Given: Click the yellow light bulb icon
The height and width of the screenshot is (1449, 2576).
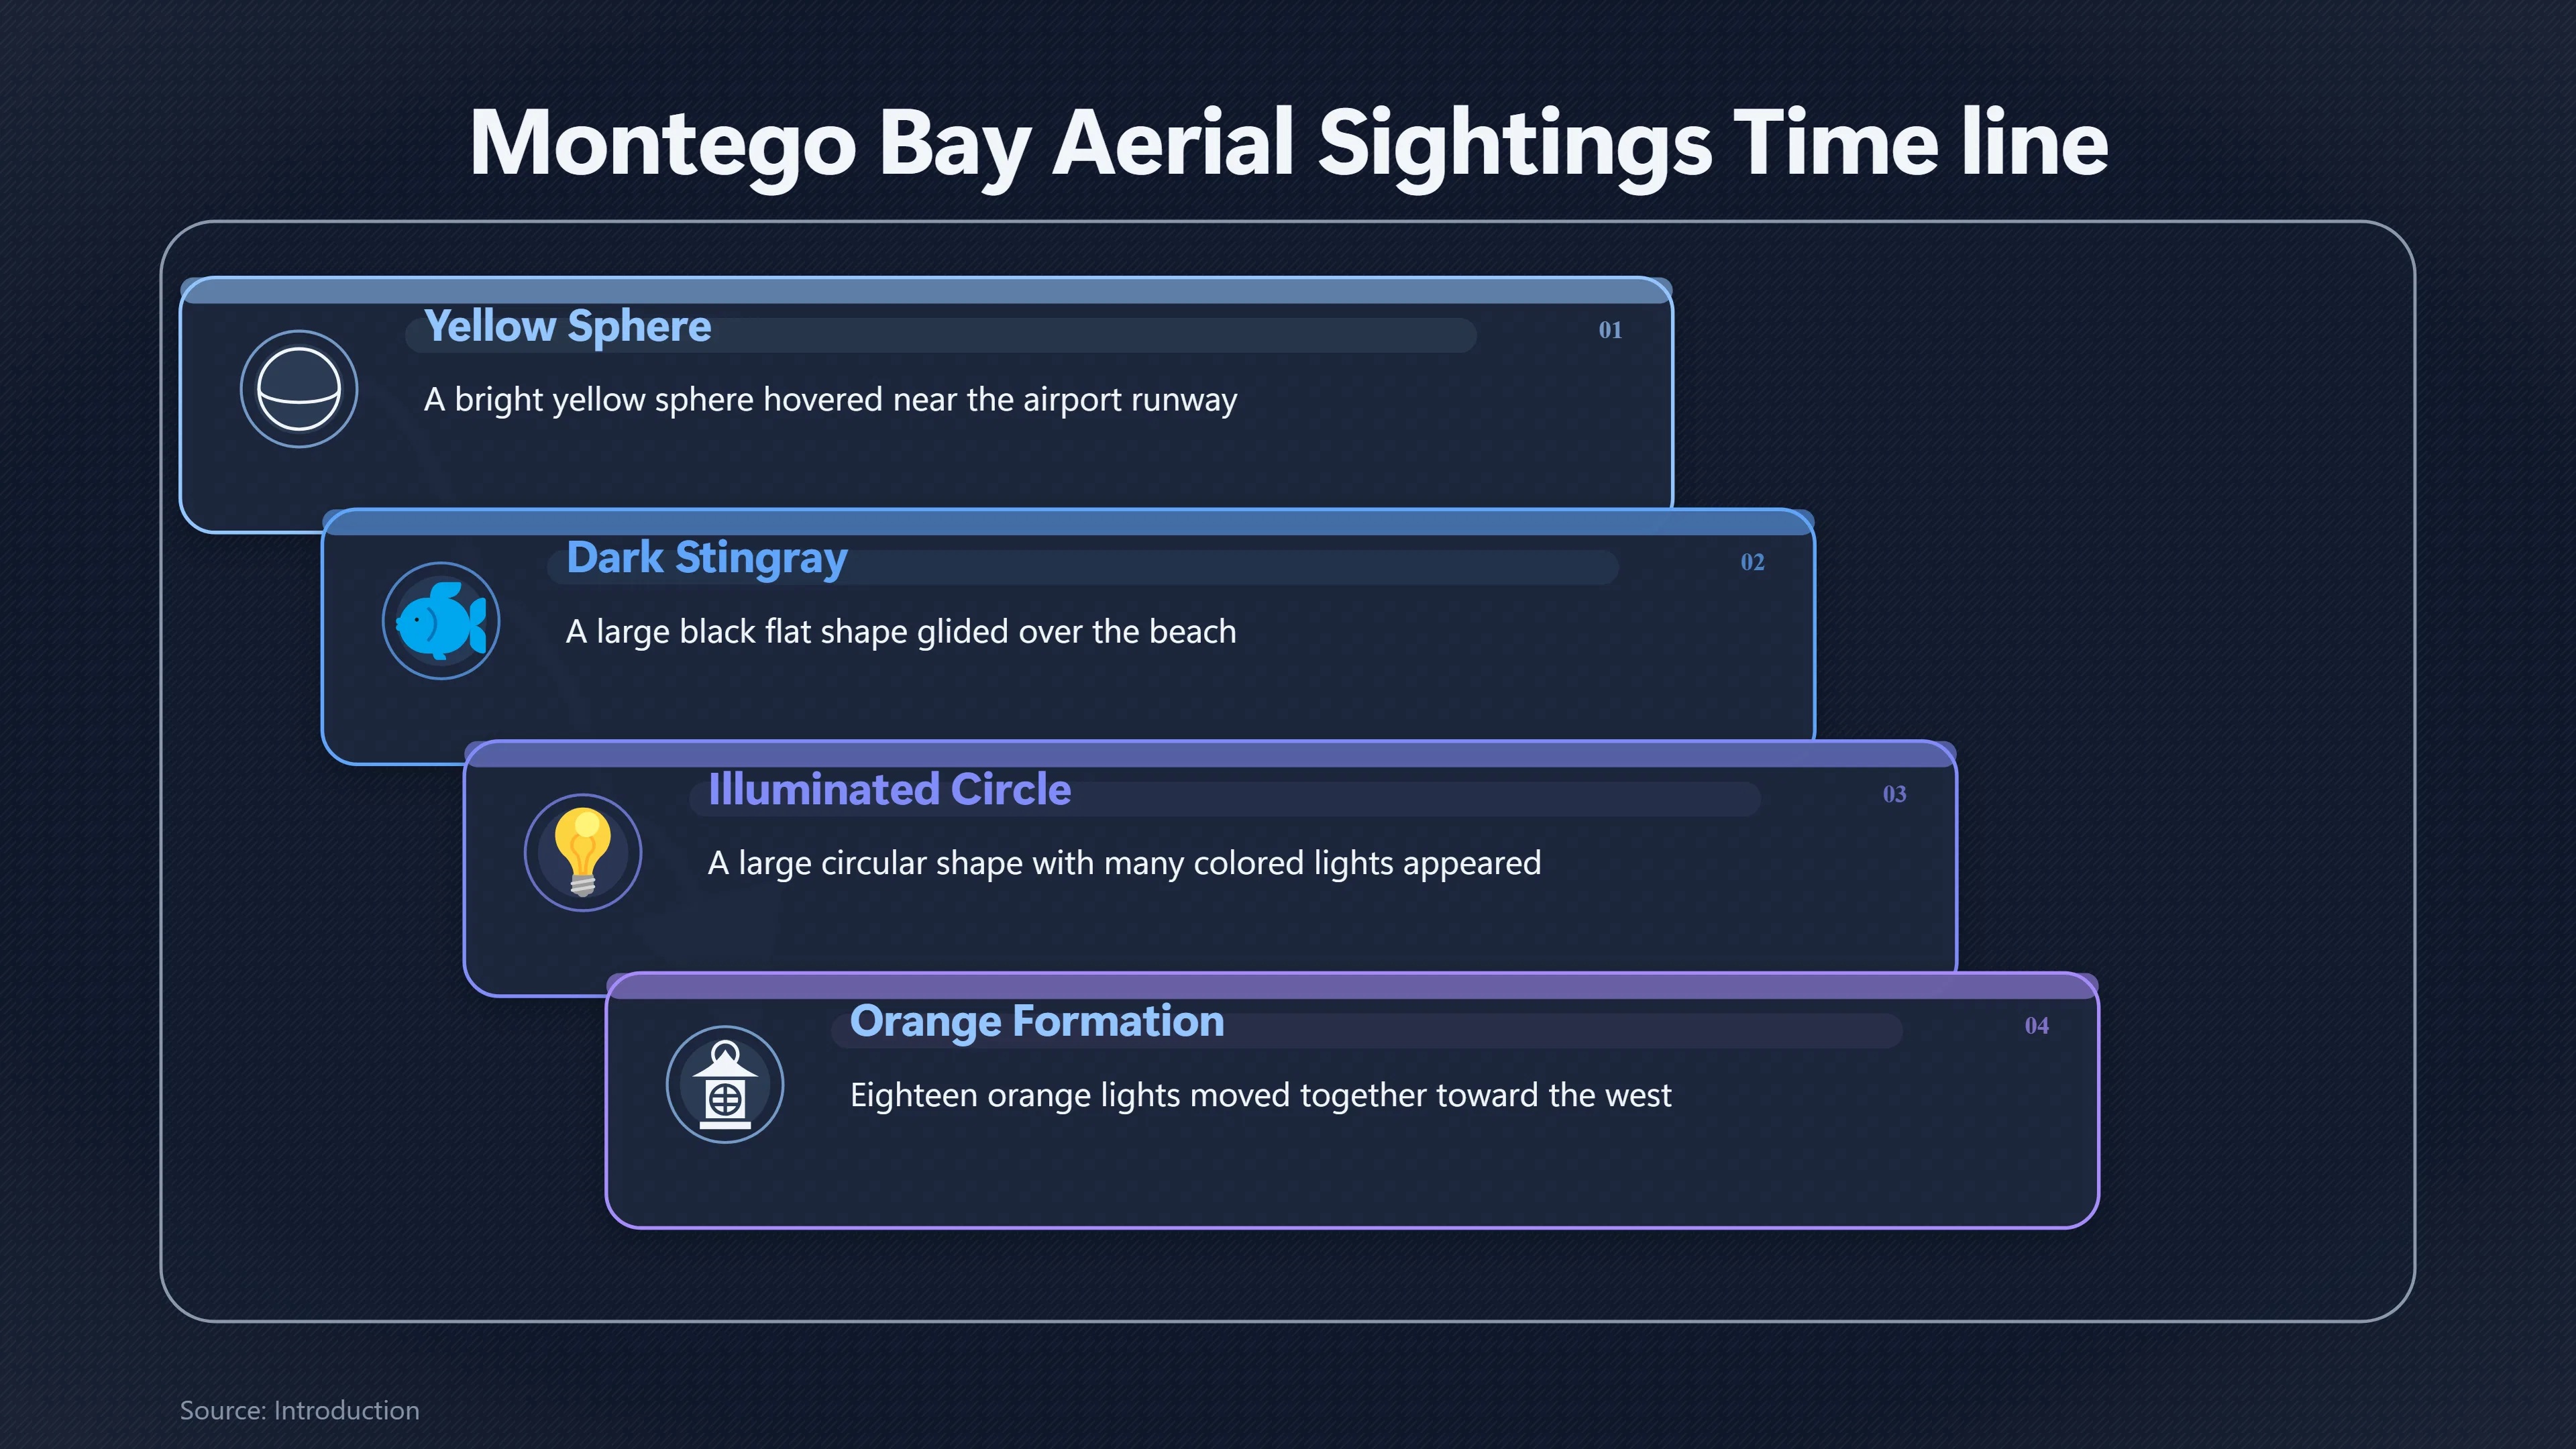Looking at the screenshot, I should tap(583, 852).
